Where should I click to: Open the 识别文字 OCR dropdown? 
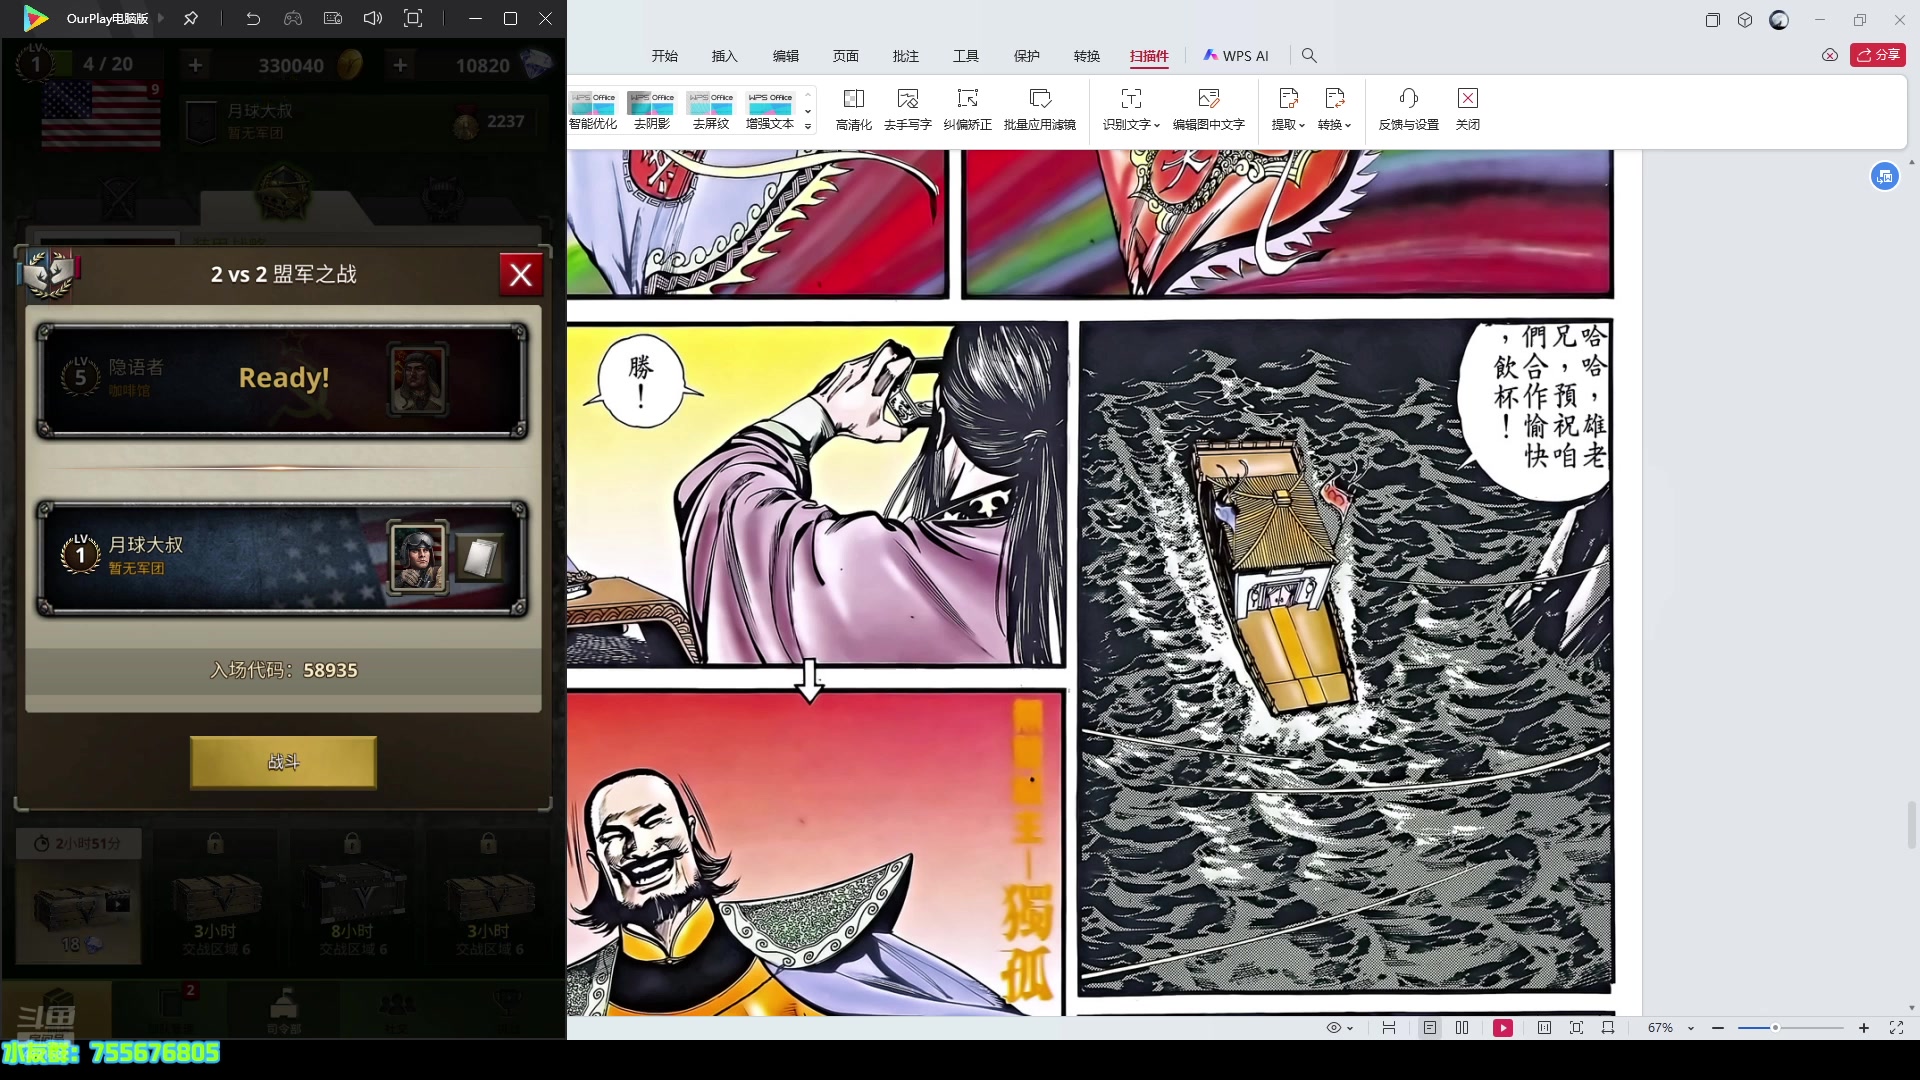[x=1131, y=110]
